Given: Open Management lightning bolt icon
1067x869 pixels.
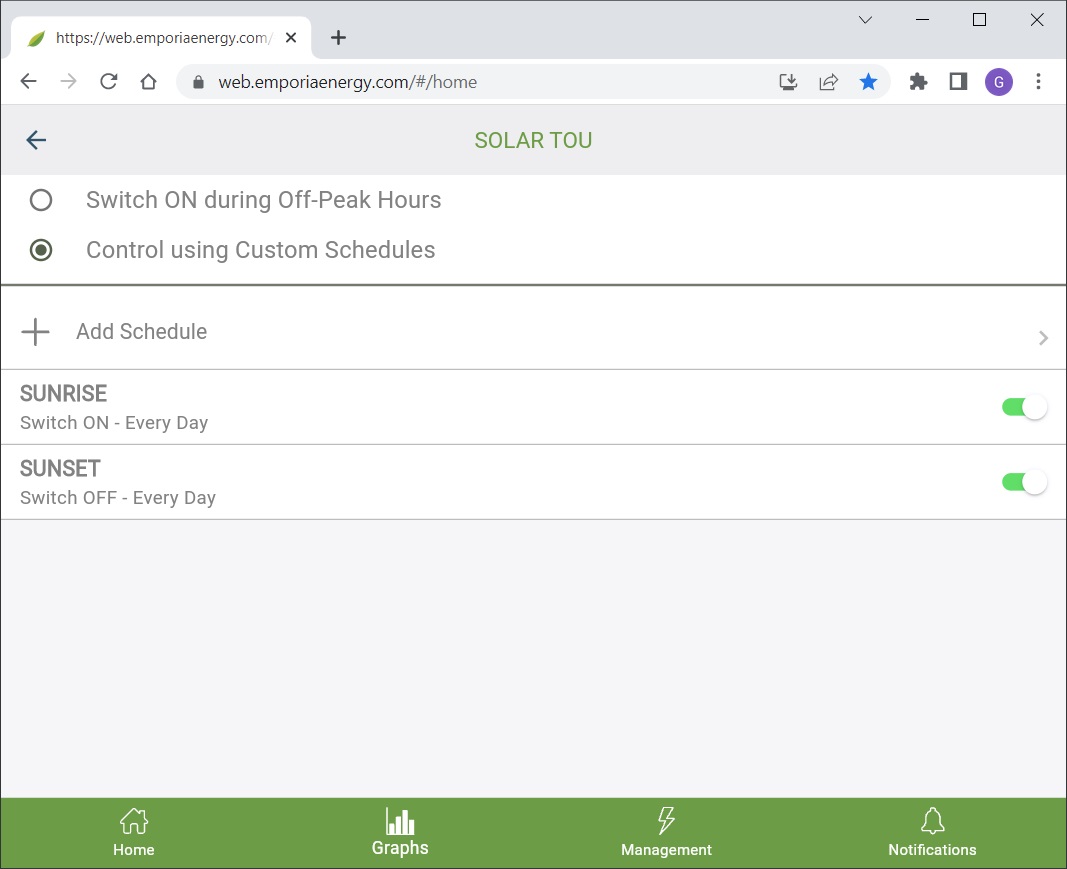Looking at the screenshot, I should 666,822.
